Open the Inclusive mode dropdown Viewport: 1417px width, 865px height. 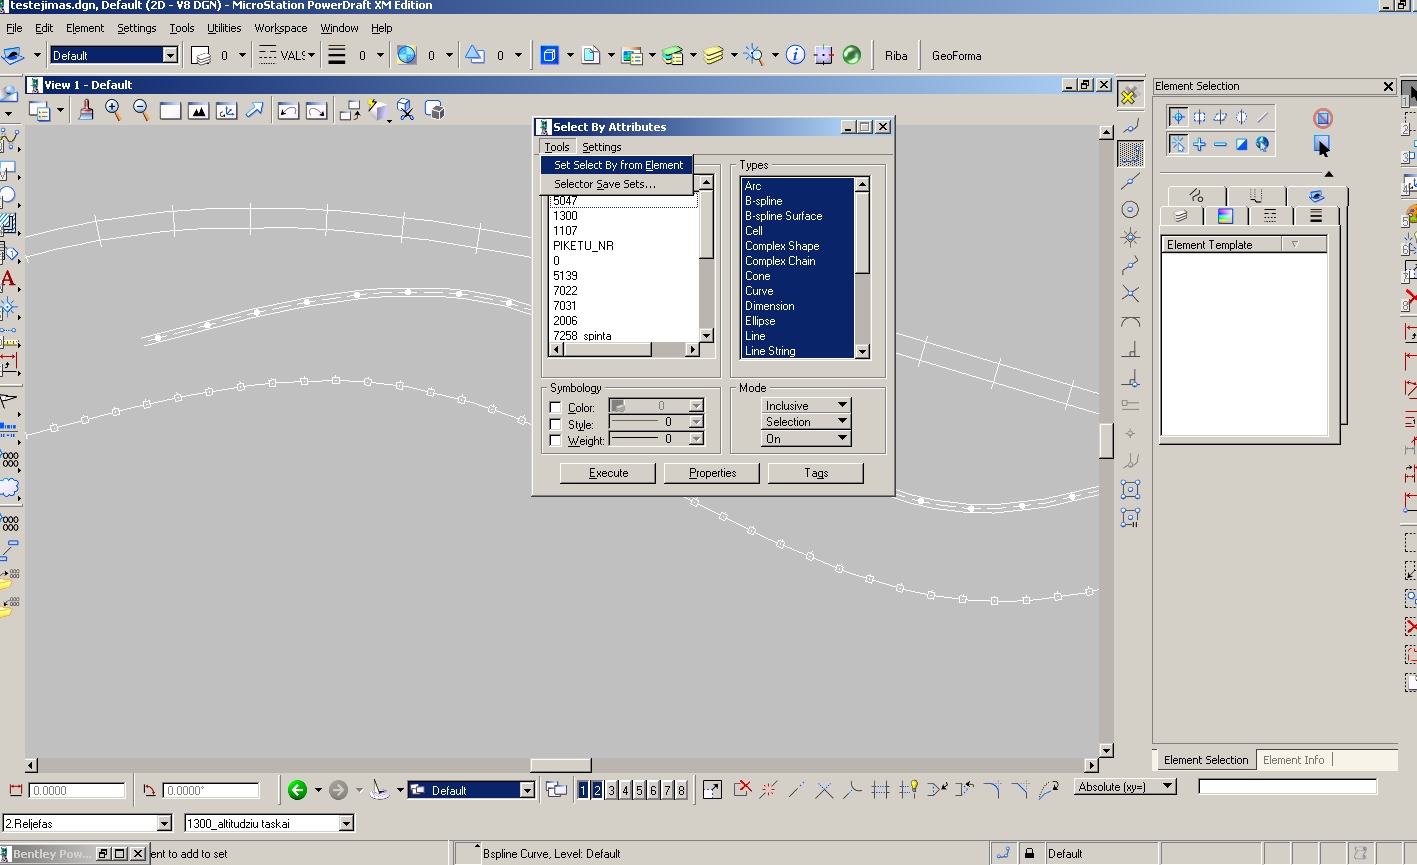coord(806,405)
